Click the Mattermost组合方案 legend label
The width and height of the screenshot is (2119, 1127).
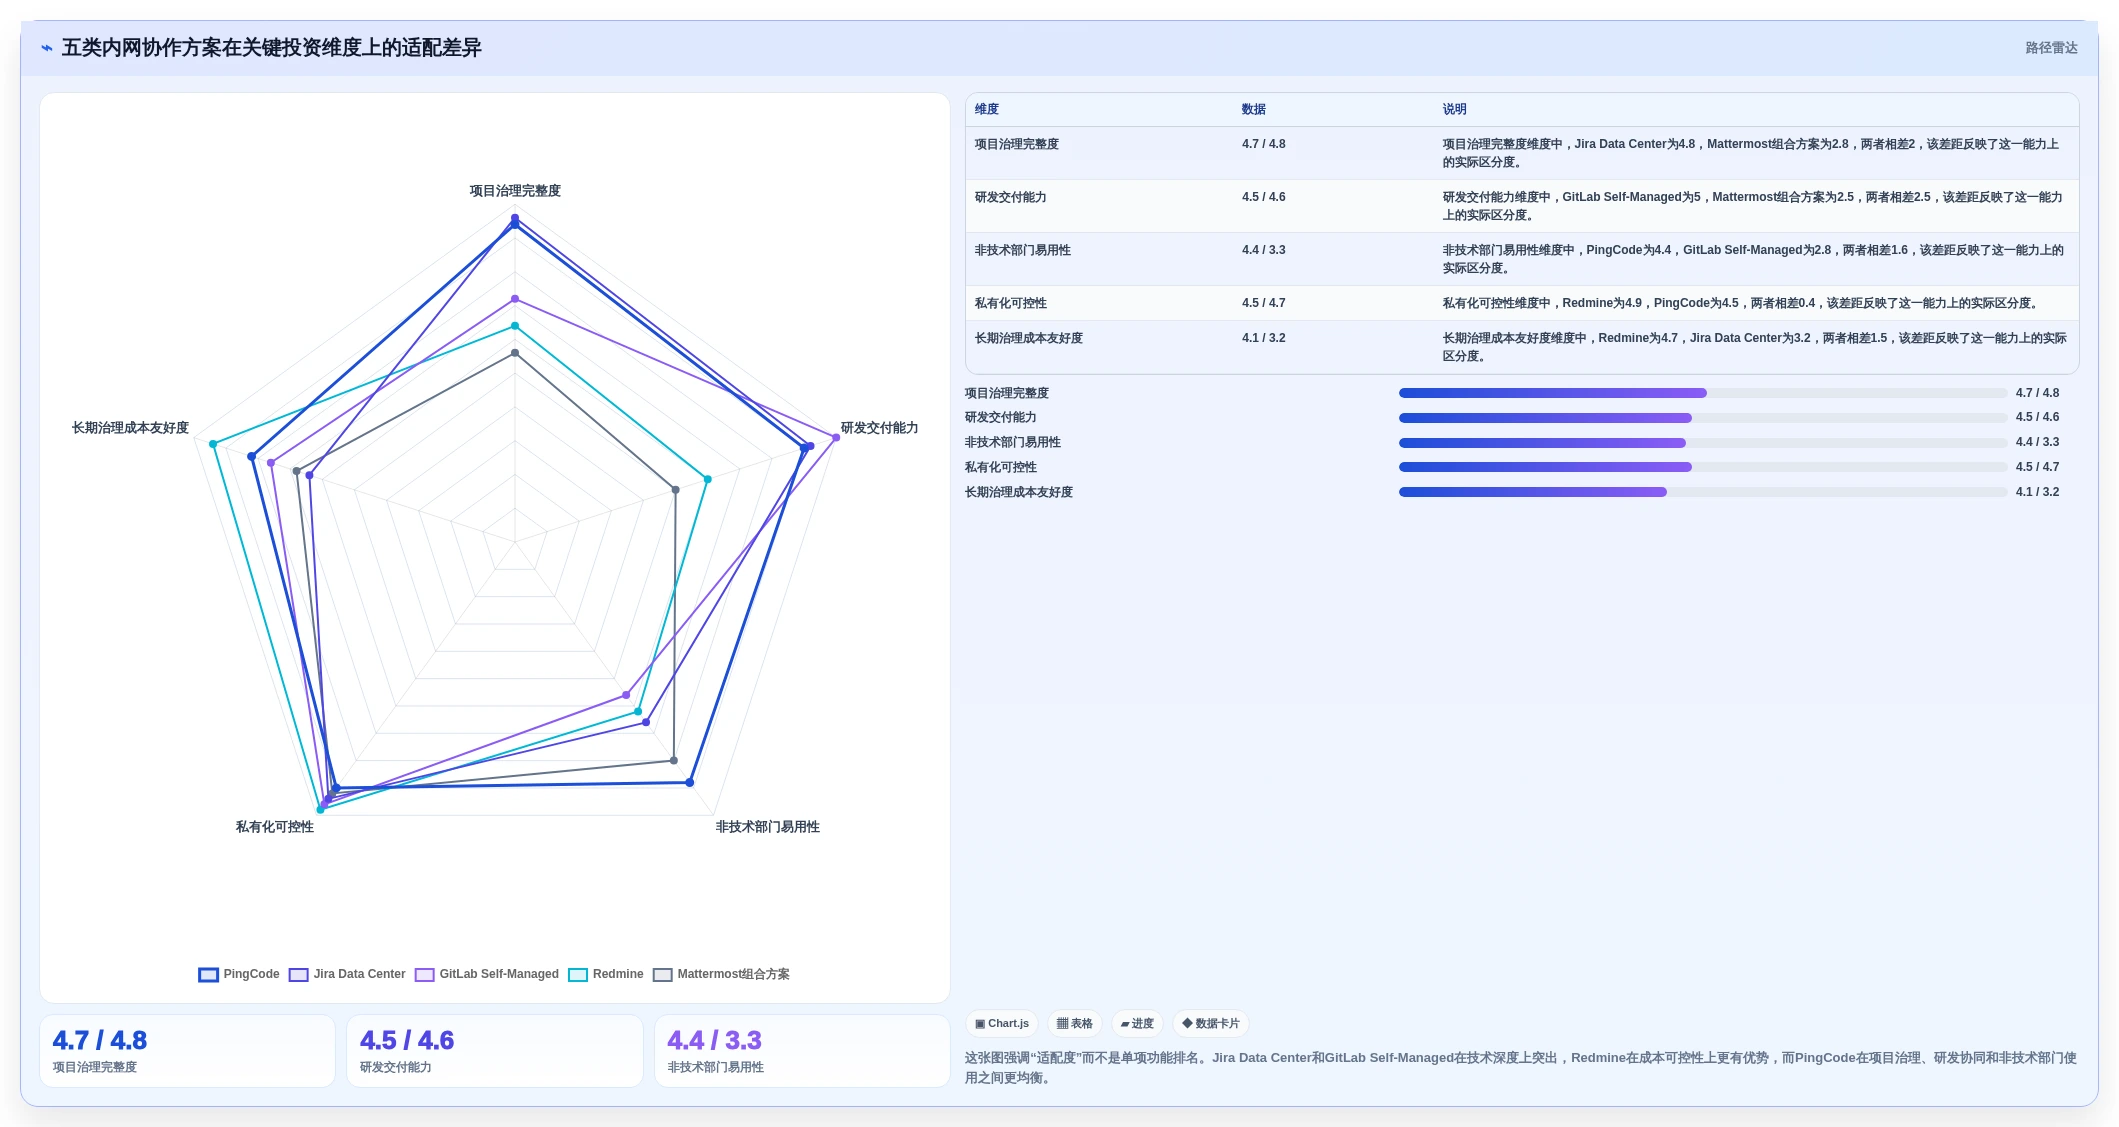(733, 974)
